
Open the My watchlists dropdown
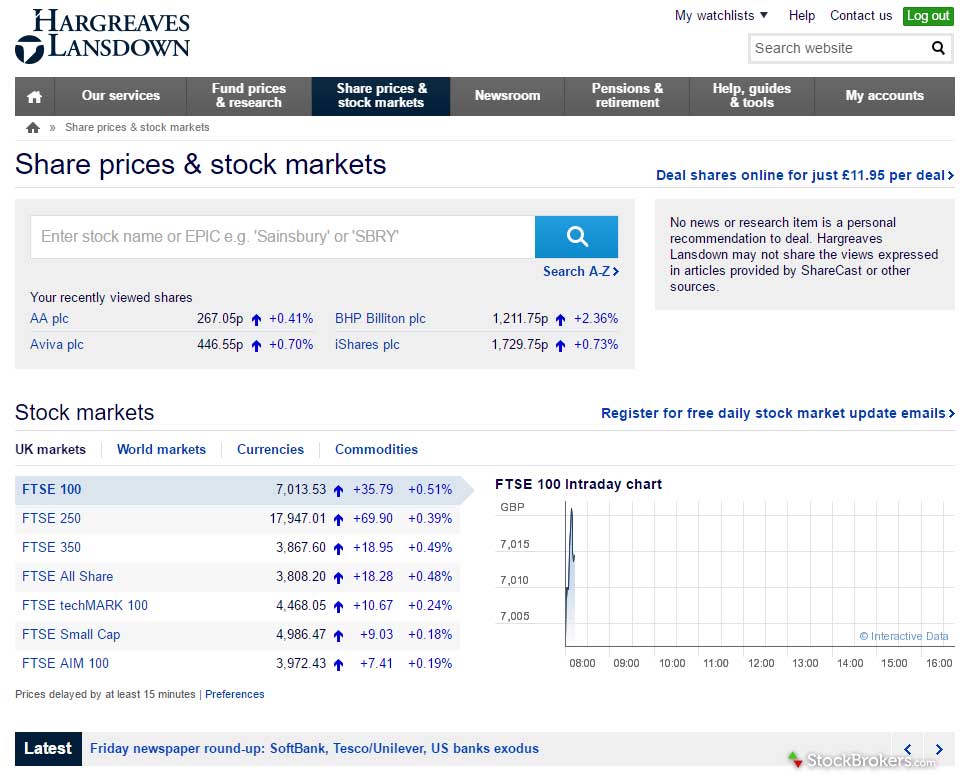[721, 15]
